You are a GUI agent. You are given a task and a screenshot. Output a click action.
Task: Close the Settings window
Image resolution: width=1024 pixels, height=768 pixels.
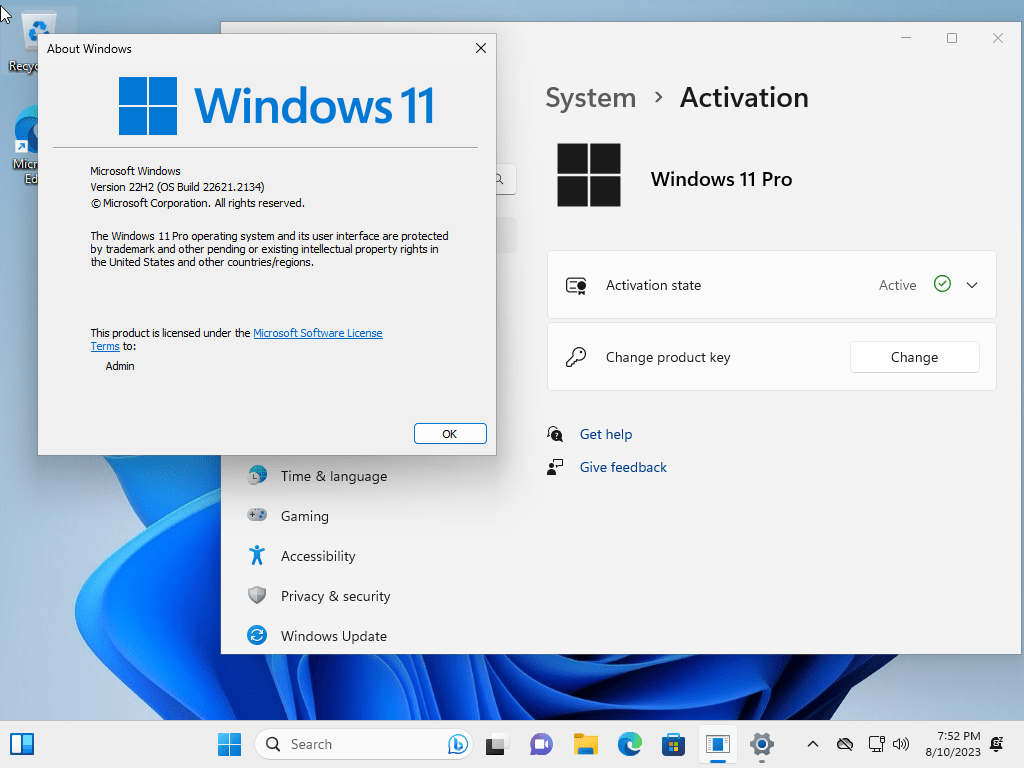point(998,38)
